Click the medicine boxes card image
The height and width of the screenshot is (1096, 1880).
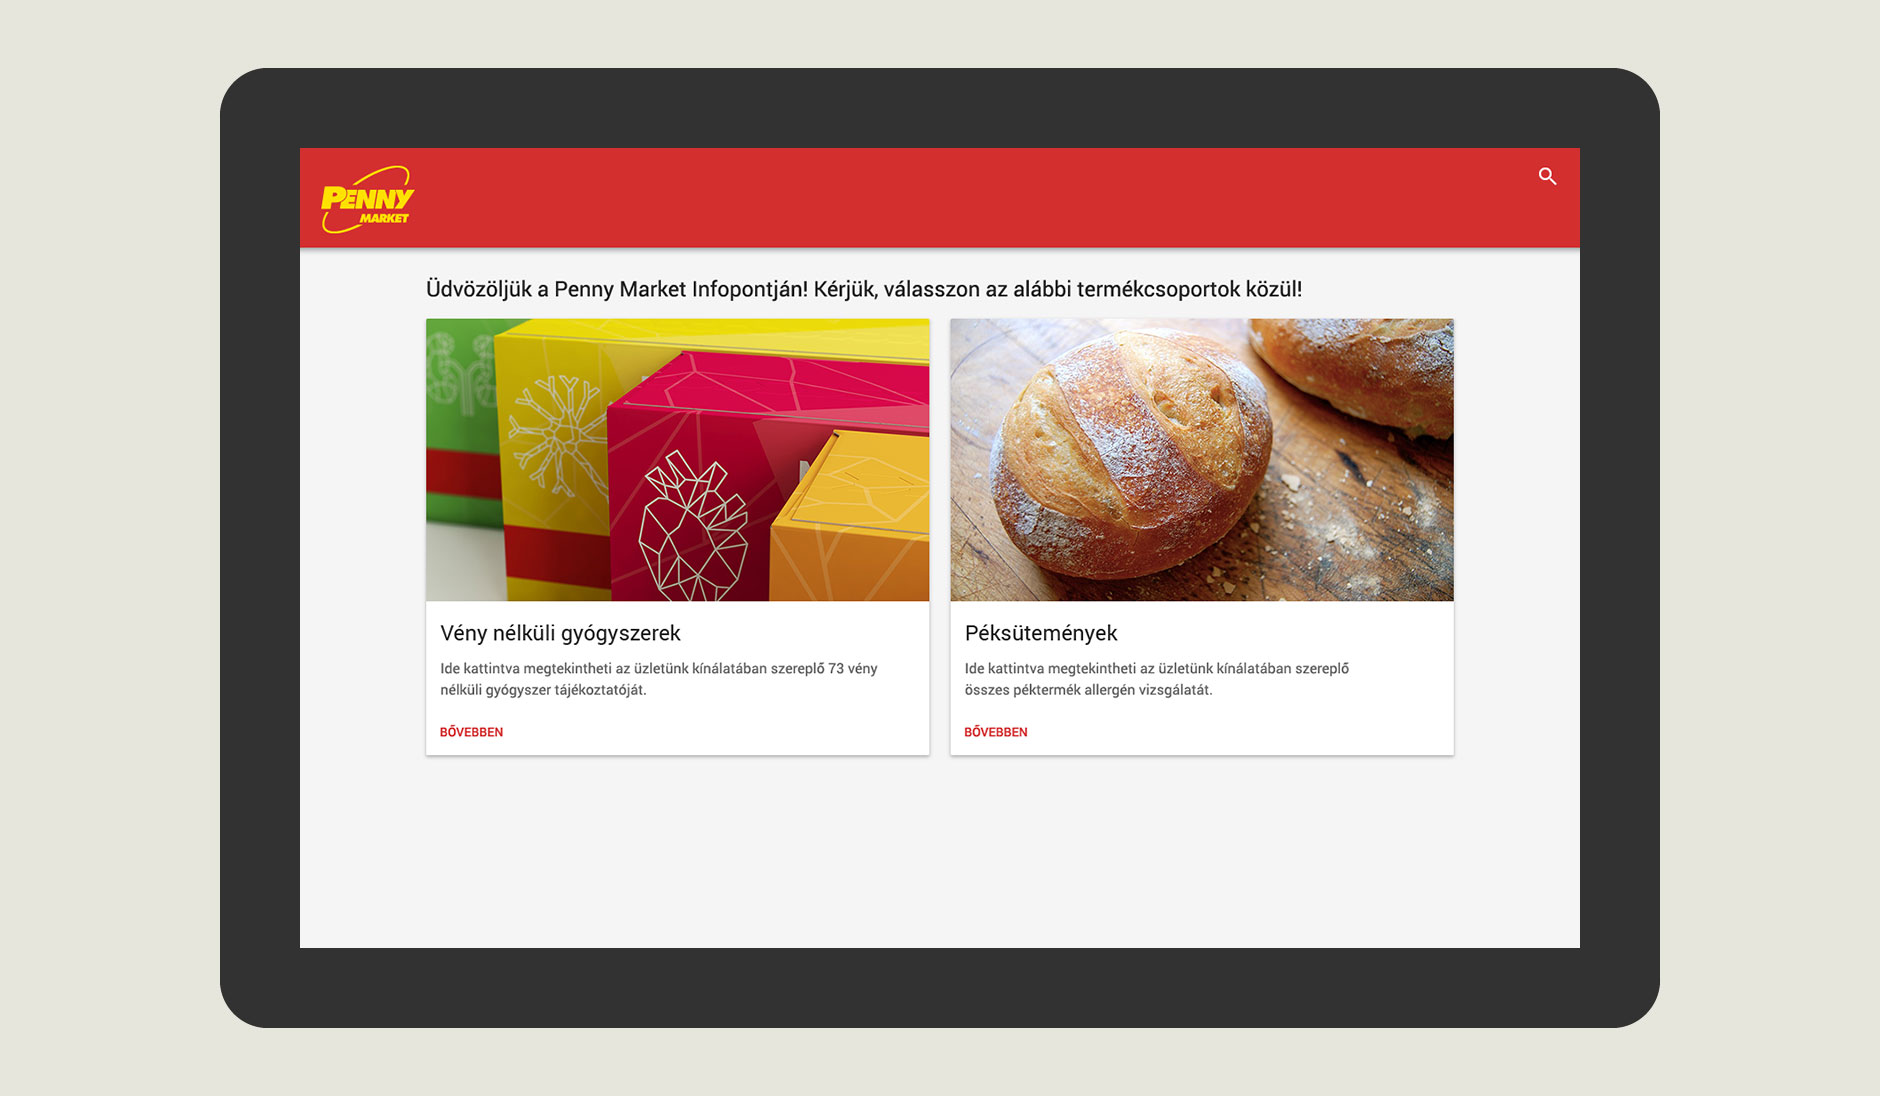678,460
